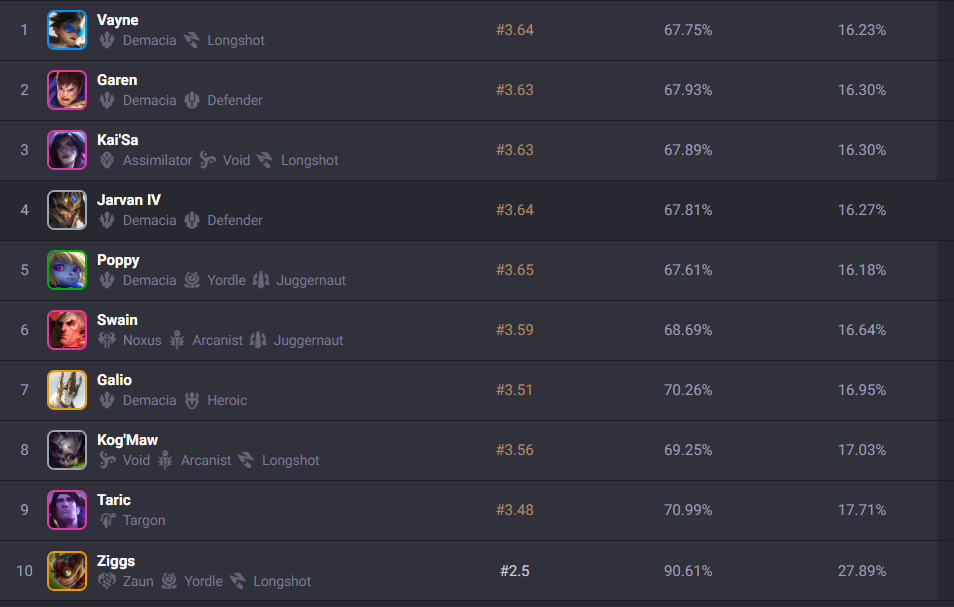The height and width of the screenshot is (607, 954).
Task: Select the Assimilator trait icon under Kai'Sa
Action: [107, 161]
